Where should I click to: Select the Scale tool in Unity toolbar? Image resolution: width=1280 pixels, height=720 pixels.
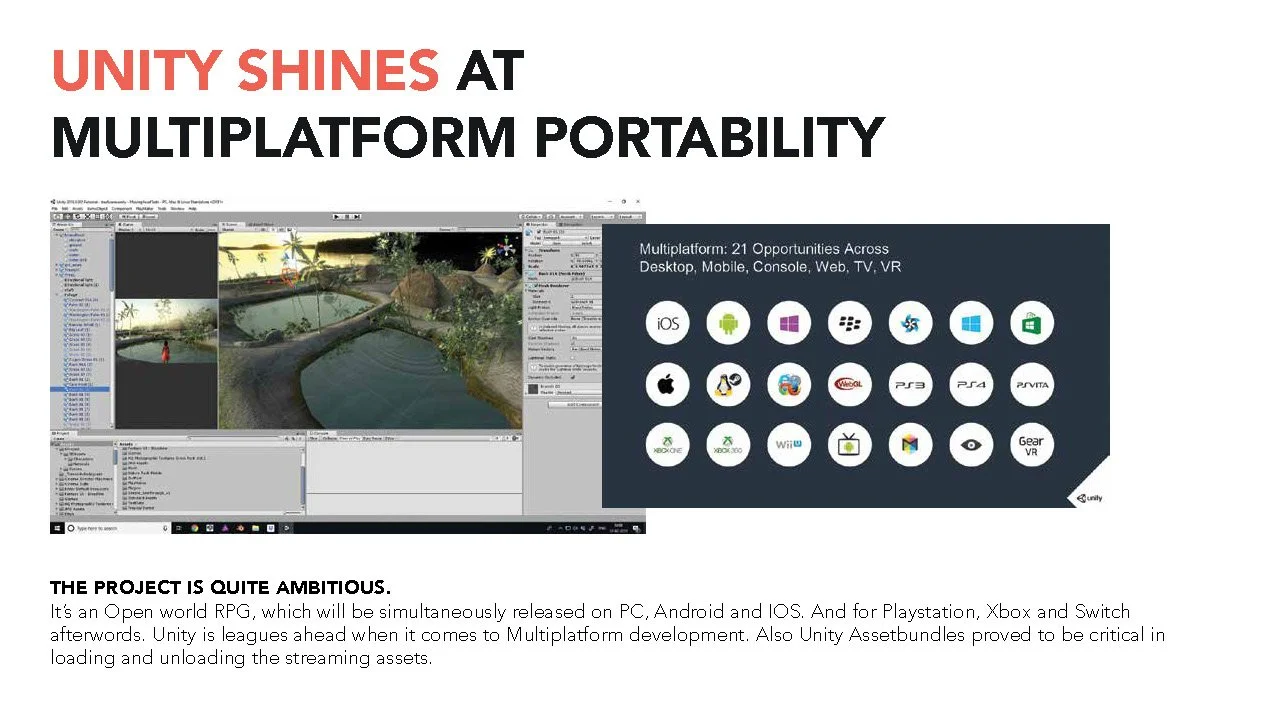[88, 217]
